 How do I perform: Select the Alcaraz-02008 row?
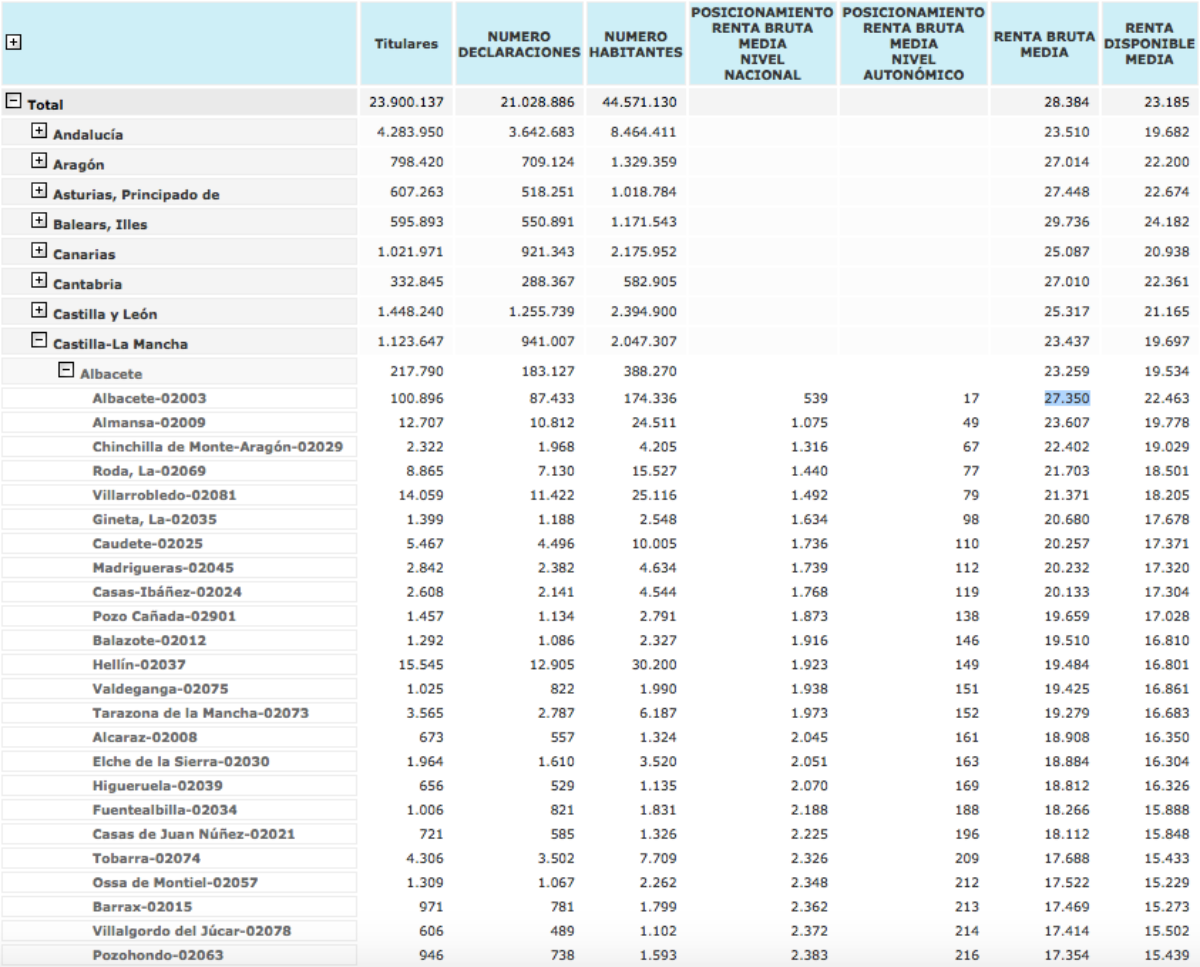180,737
